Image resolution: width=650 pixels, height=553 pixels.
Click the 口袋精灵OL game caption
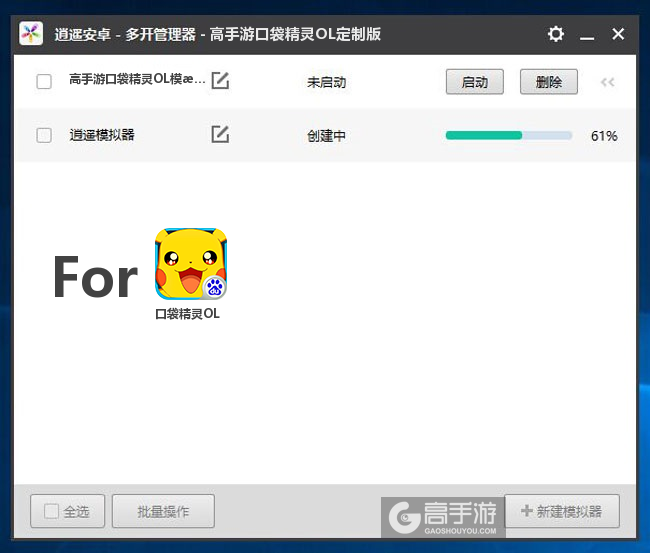click(187, 314)
